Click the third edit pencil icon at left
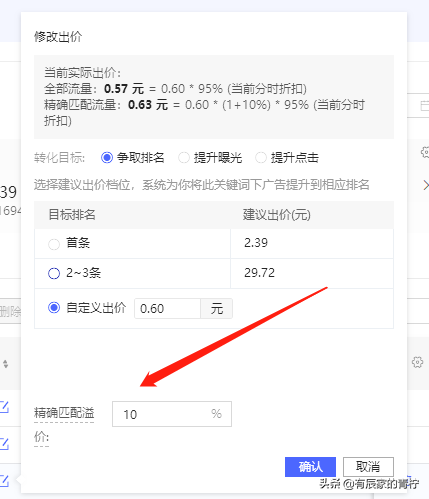This screenshot has width=429, height=499. (4, 480)
